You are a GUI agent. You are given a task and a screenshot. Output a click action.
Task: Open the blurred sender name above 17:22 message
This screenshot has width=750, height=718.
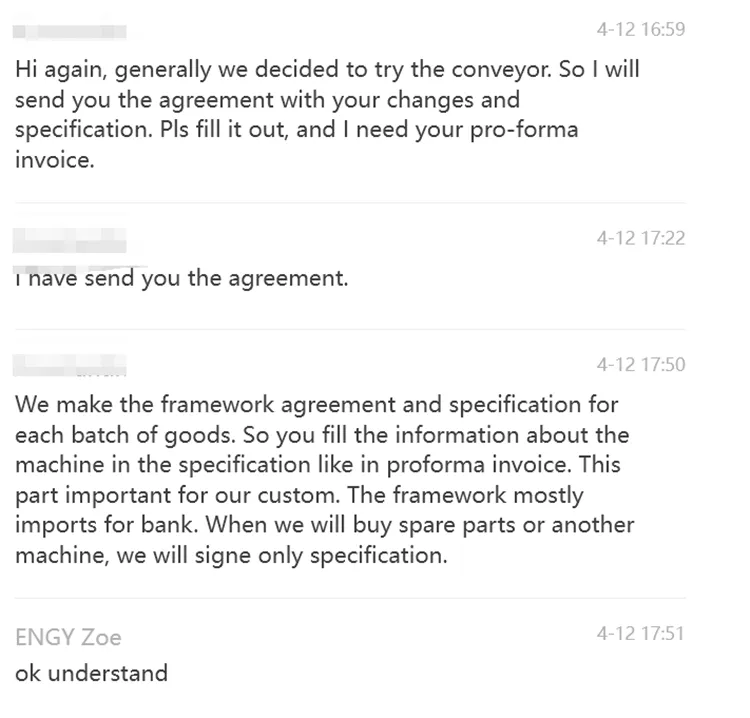[x=70, y=241]
